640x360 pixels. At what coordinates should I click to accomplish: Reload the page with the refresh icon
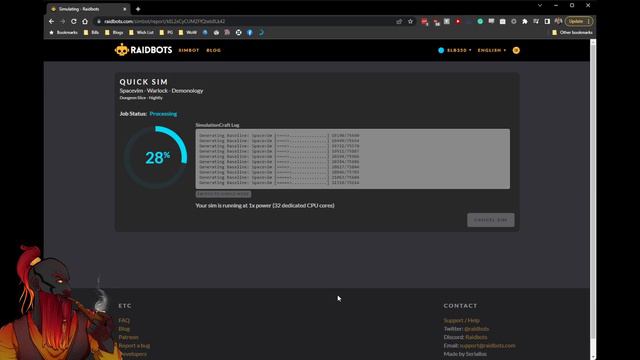pos(74,21)
